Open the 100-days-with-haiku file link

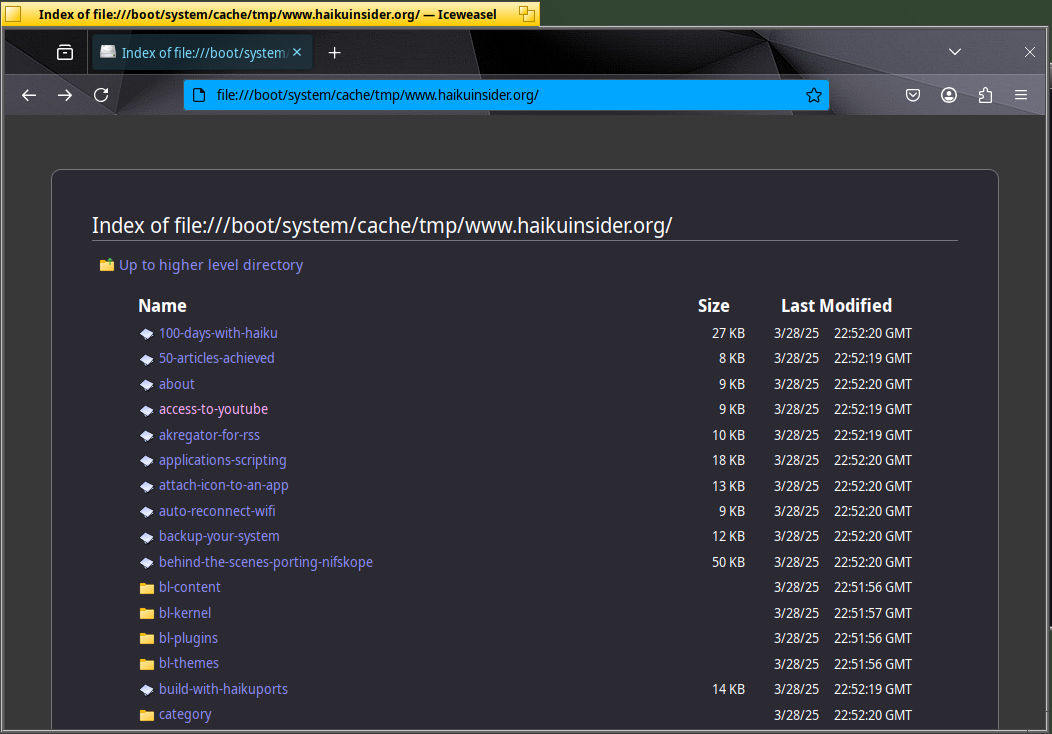218,333
